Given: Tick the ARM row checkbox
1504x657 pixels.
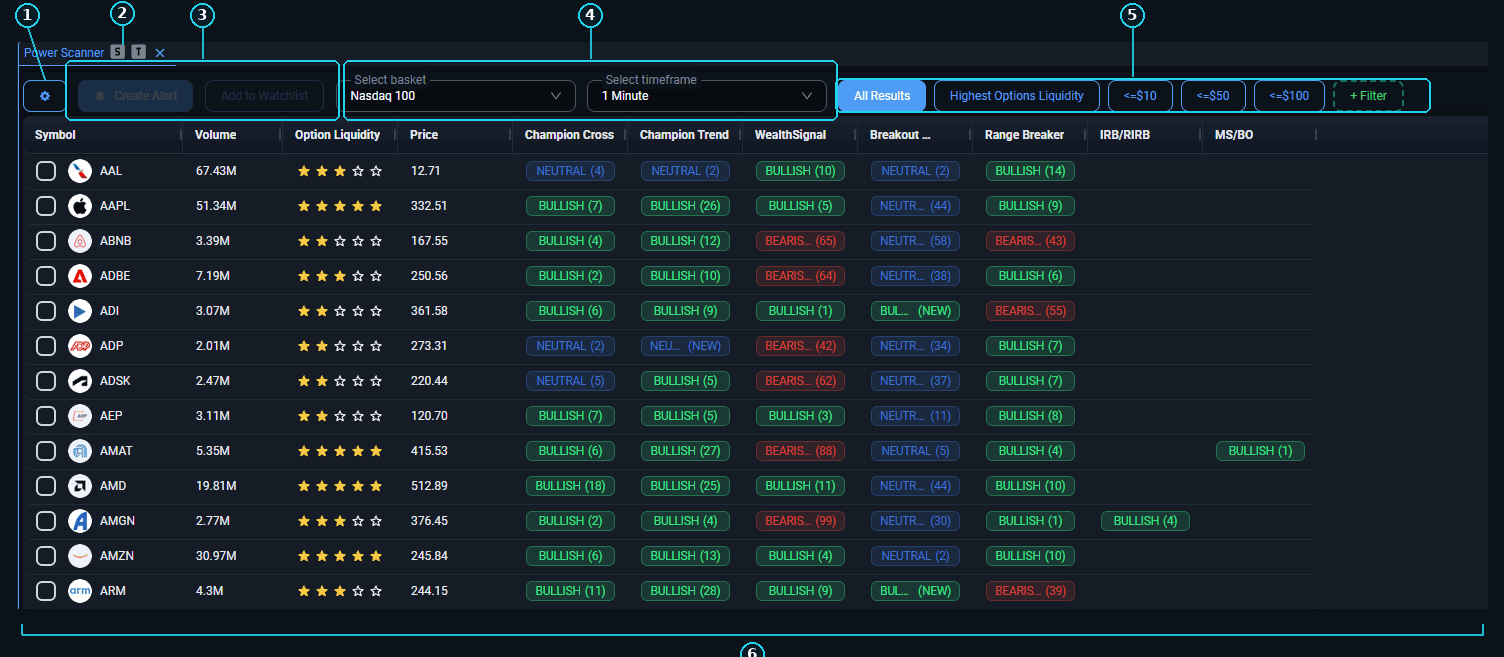Looking at the screenshot, I should [46, 591].
